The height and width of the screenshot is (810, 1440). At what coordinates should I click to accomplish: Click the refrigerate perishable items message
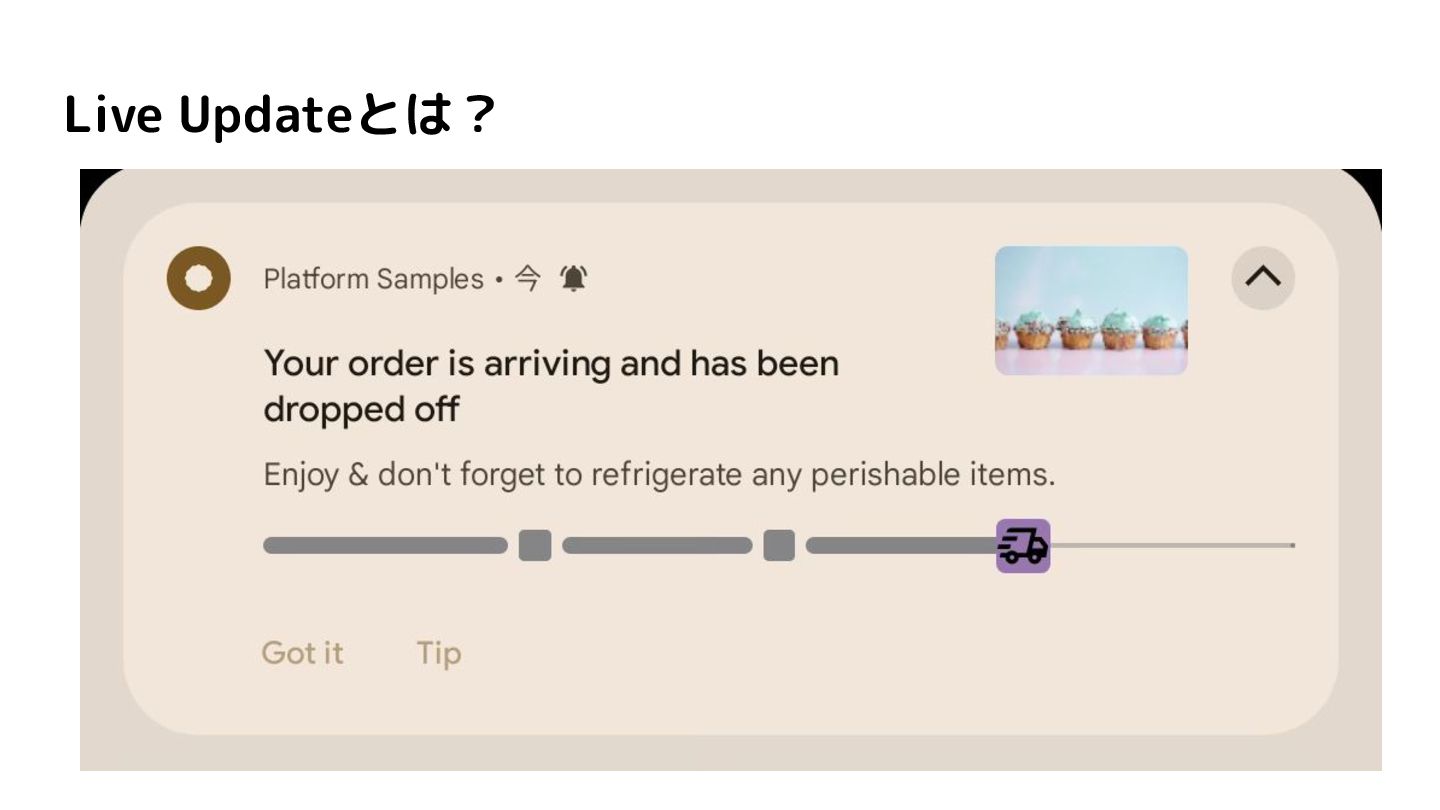coord(659,474)
